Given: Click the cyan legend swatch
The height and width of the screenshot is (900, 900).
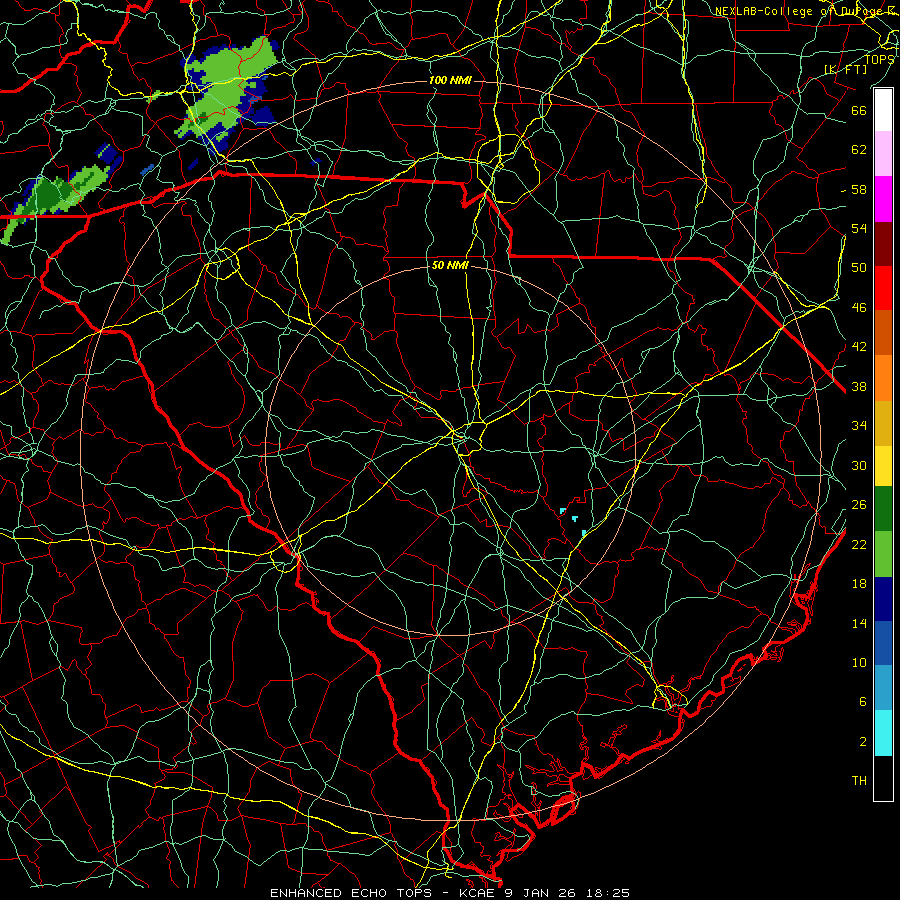Looking at the screenshot, I should click(883, 733).
